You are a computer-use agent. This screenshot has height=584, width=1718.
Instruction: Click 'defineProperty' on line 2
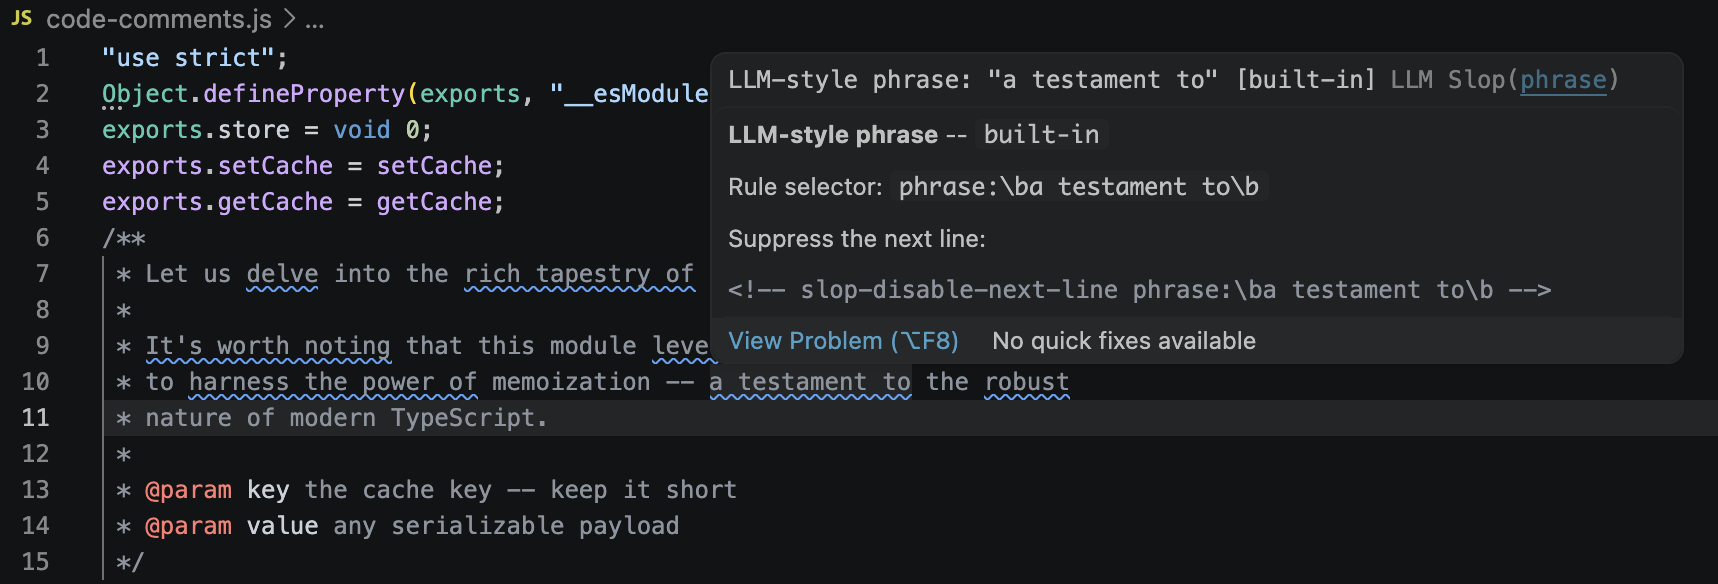point(304,94)
